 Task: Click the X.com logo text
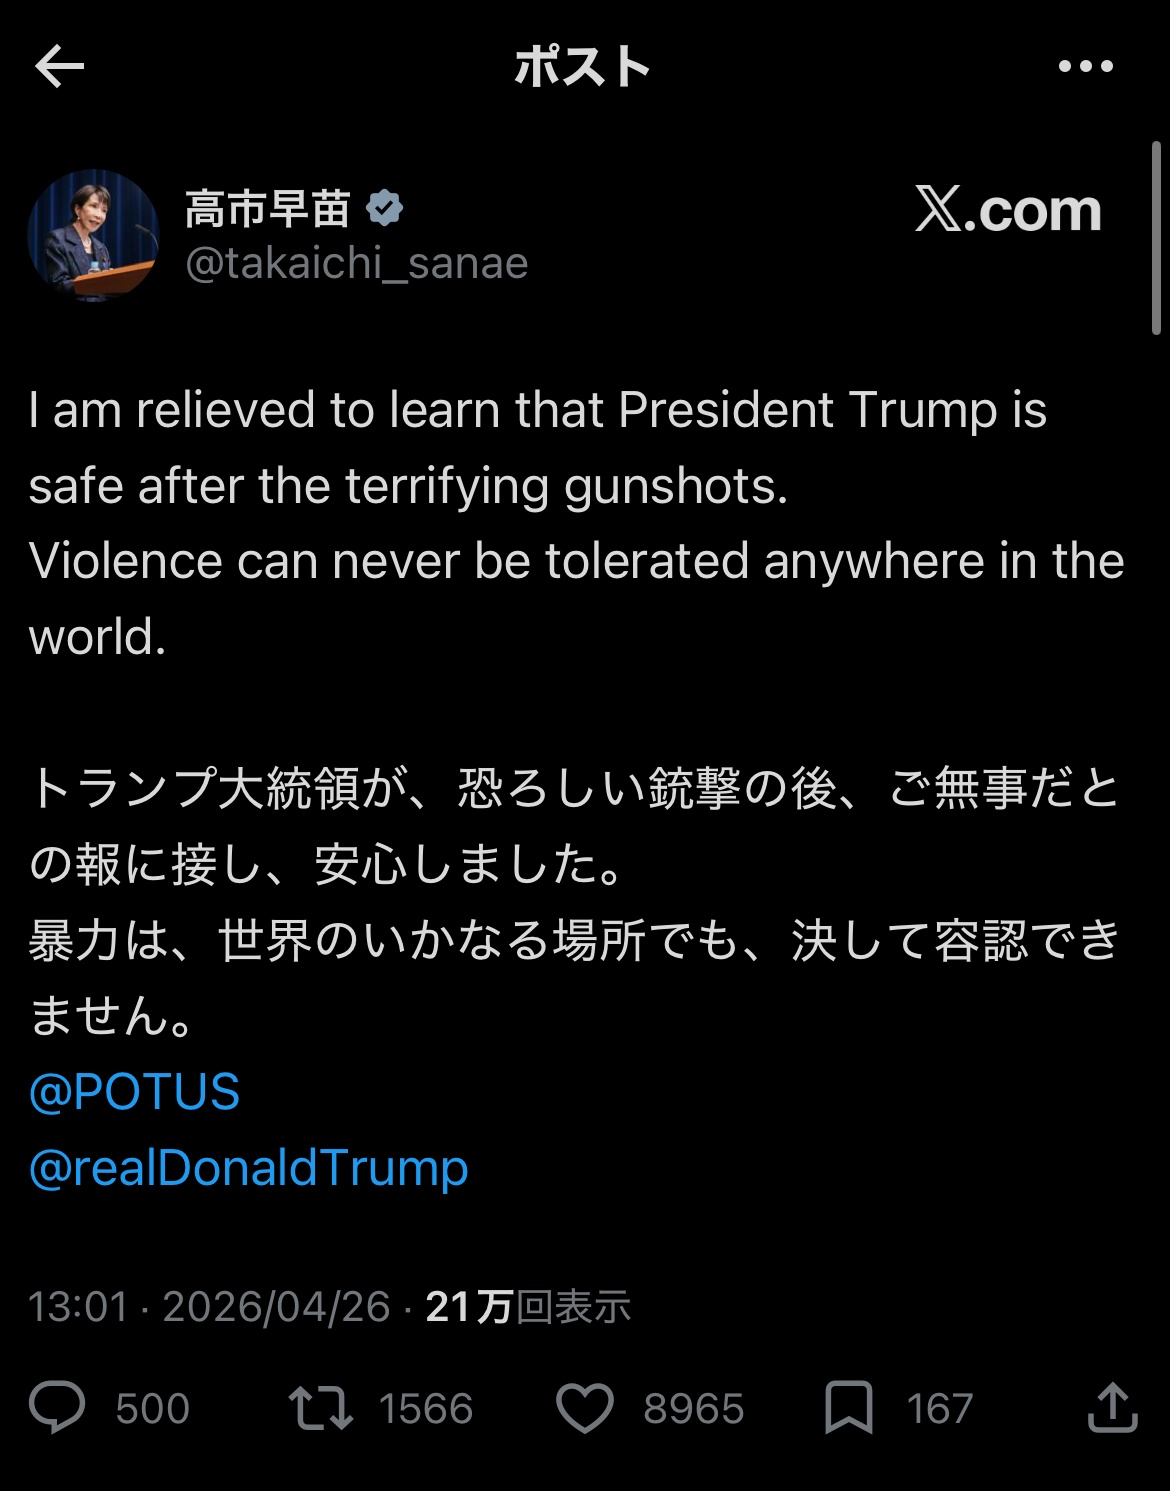click(x=1008, y=209)
